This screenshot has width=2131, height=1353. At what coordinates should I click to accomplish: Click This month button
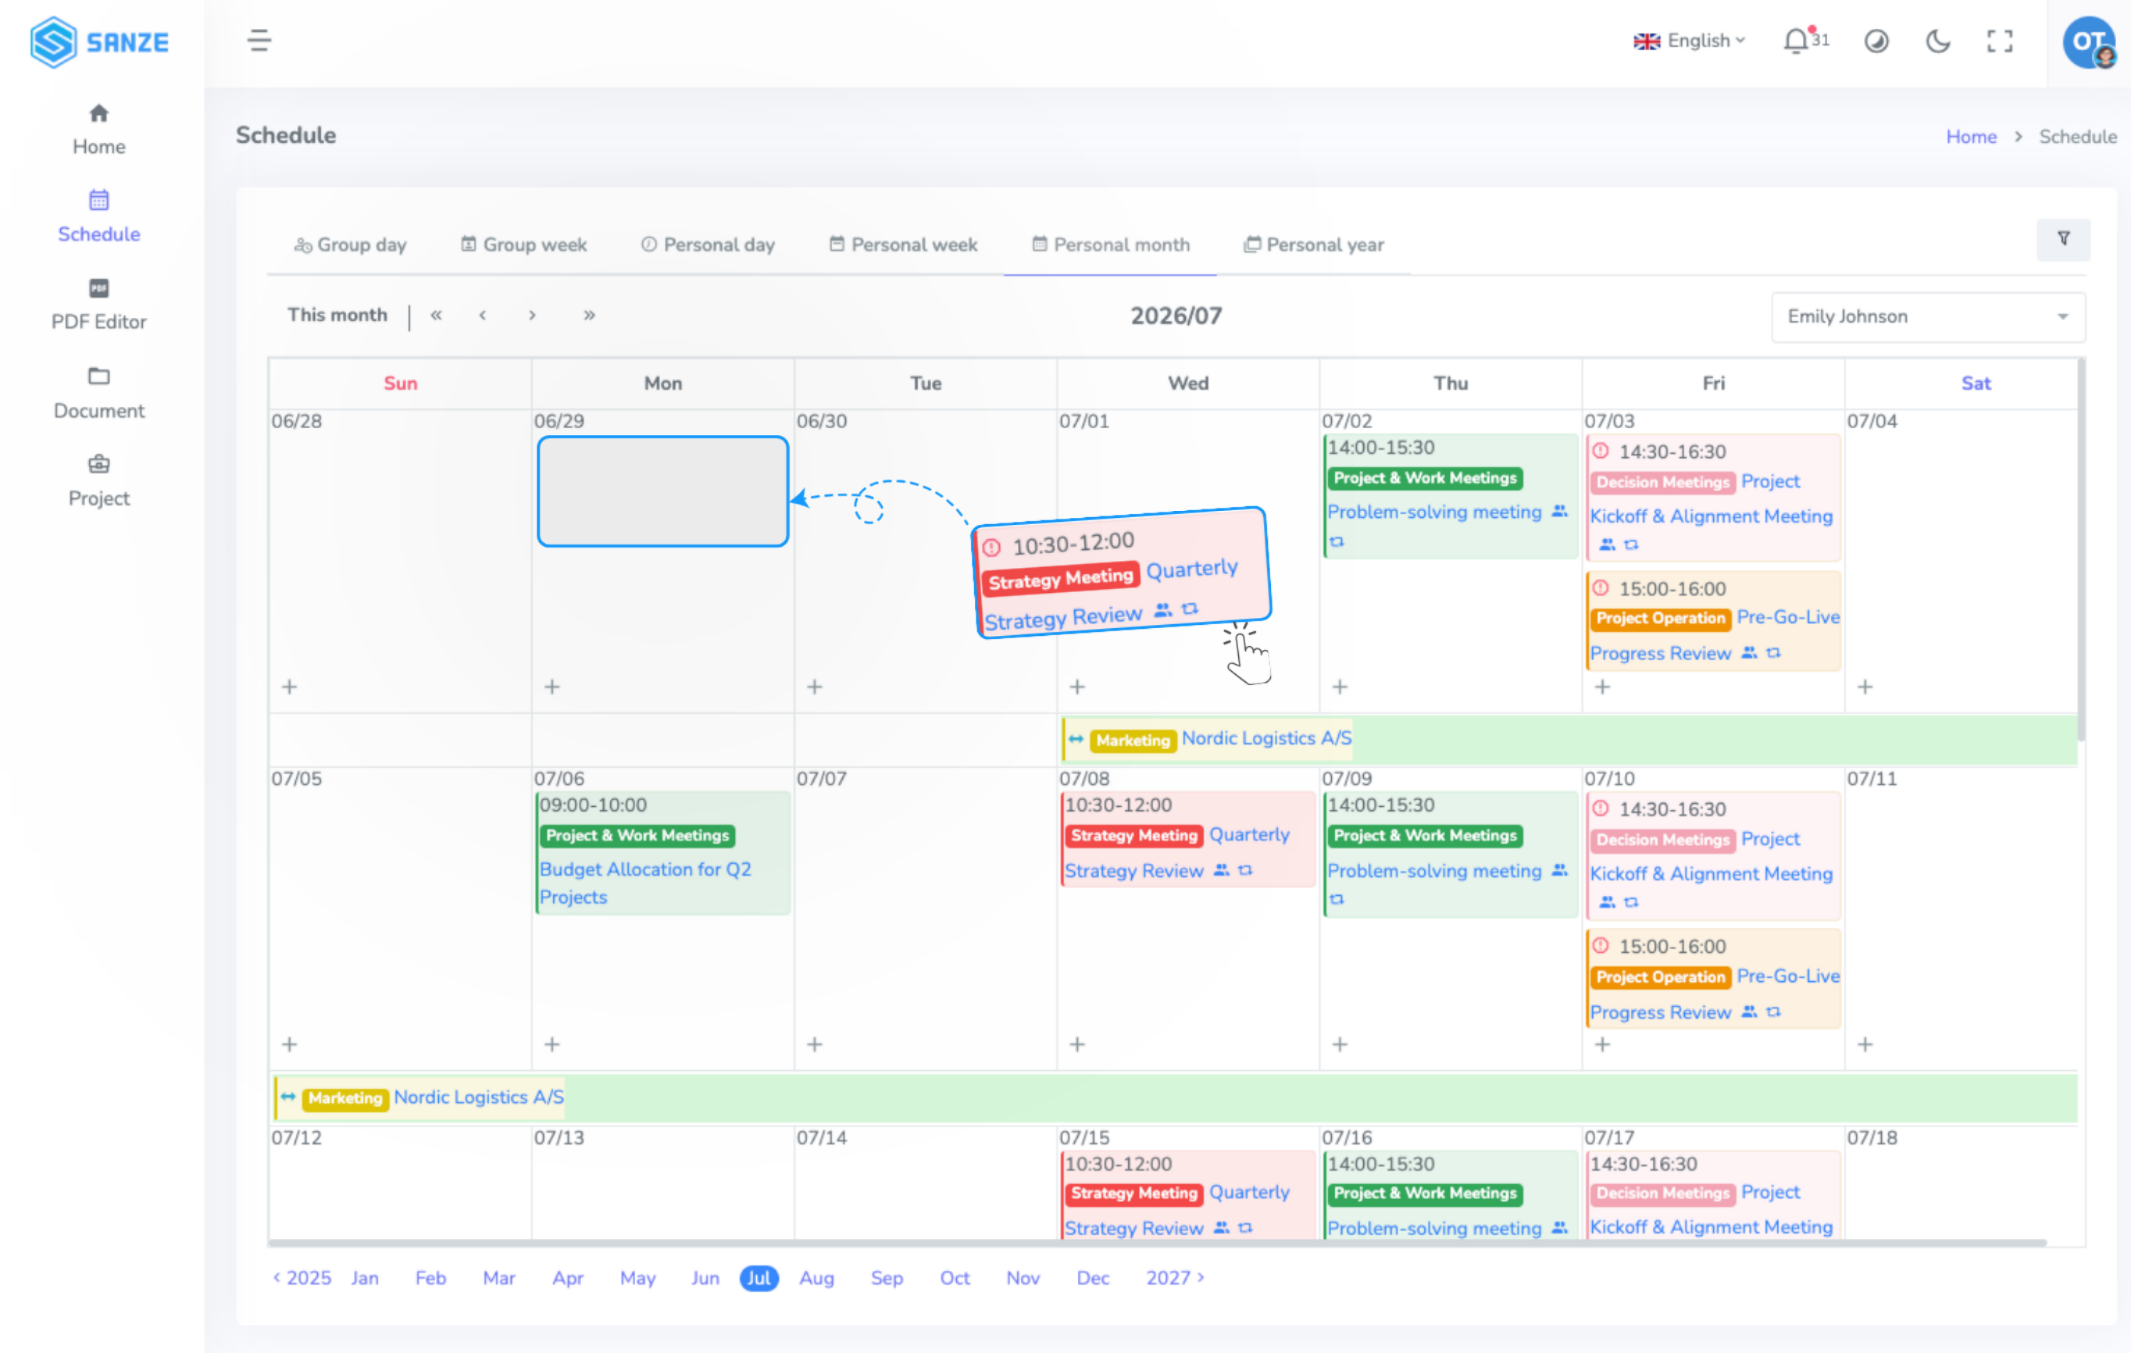click(x=337, y=315)
